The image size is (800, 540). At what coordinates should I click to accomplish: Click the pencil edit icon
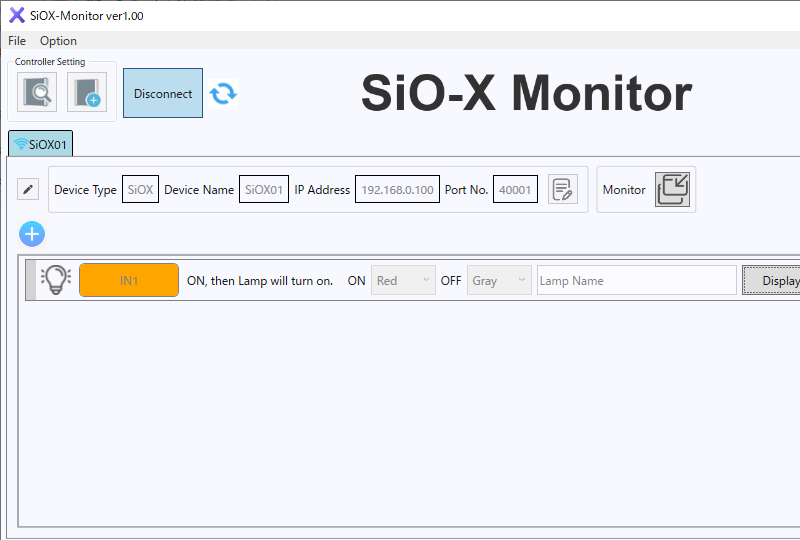[28, 189]
